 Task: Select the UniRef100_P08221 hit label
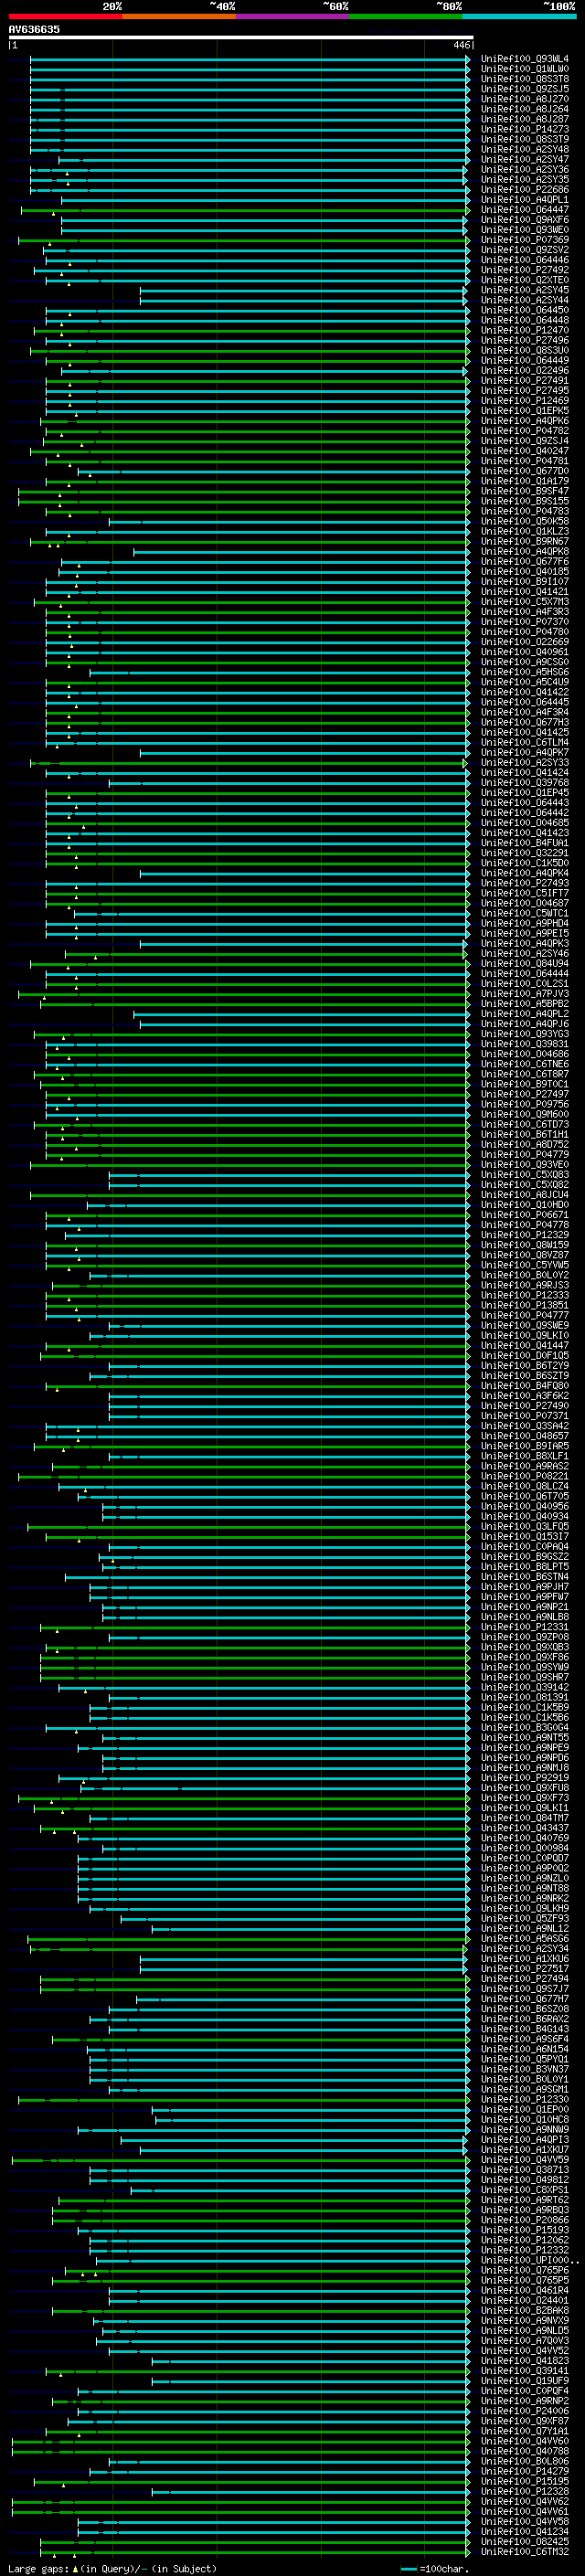click(525, 1476)
